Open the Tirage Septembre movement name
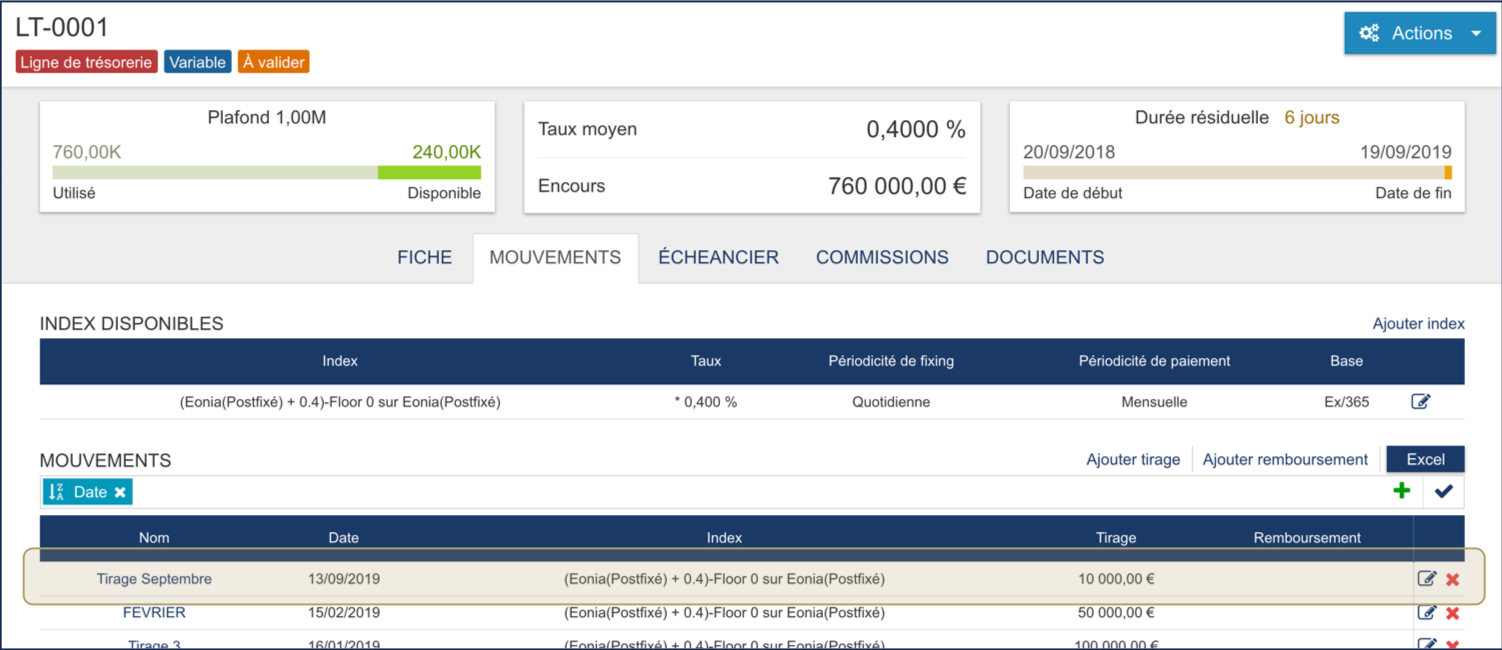The height and width of the screenshot is (650, 1502). pyautogui.click(x=154, y=579)
